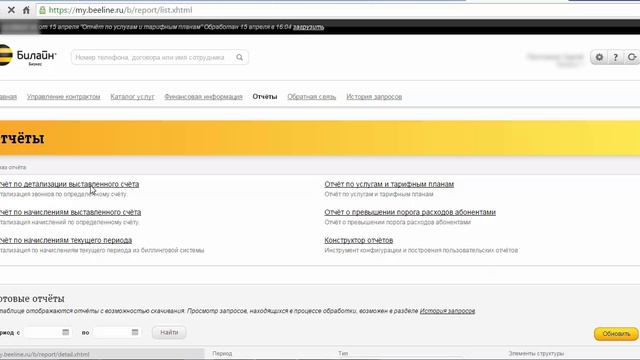Stop loading with the browser X button

(x=11, y=10)
